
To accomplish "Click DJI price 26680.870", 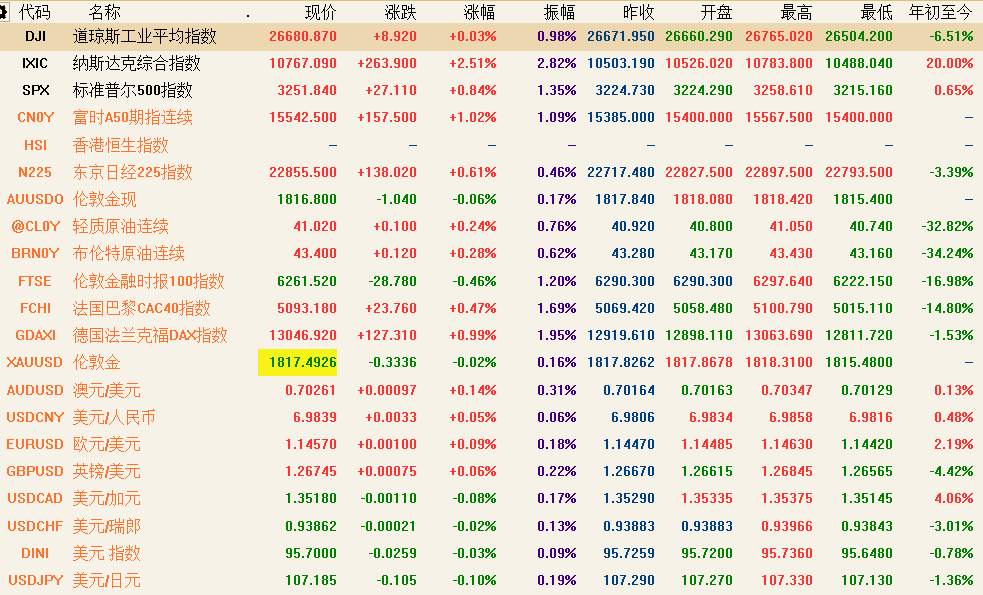I will click(303, 36).
